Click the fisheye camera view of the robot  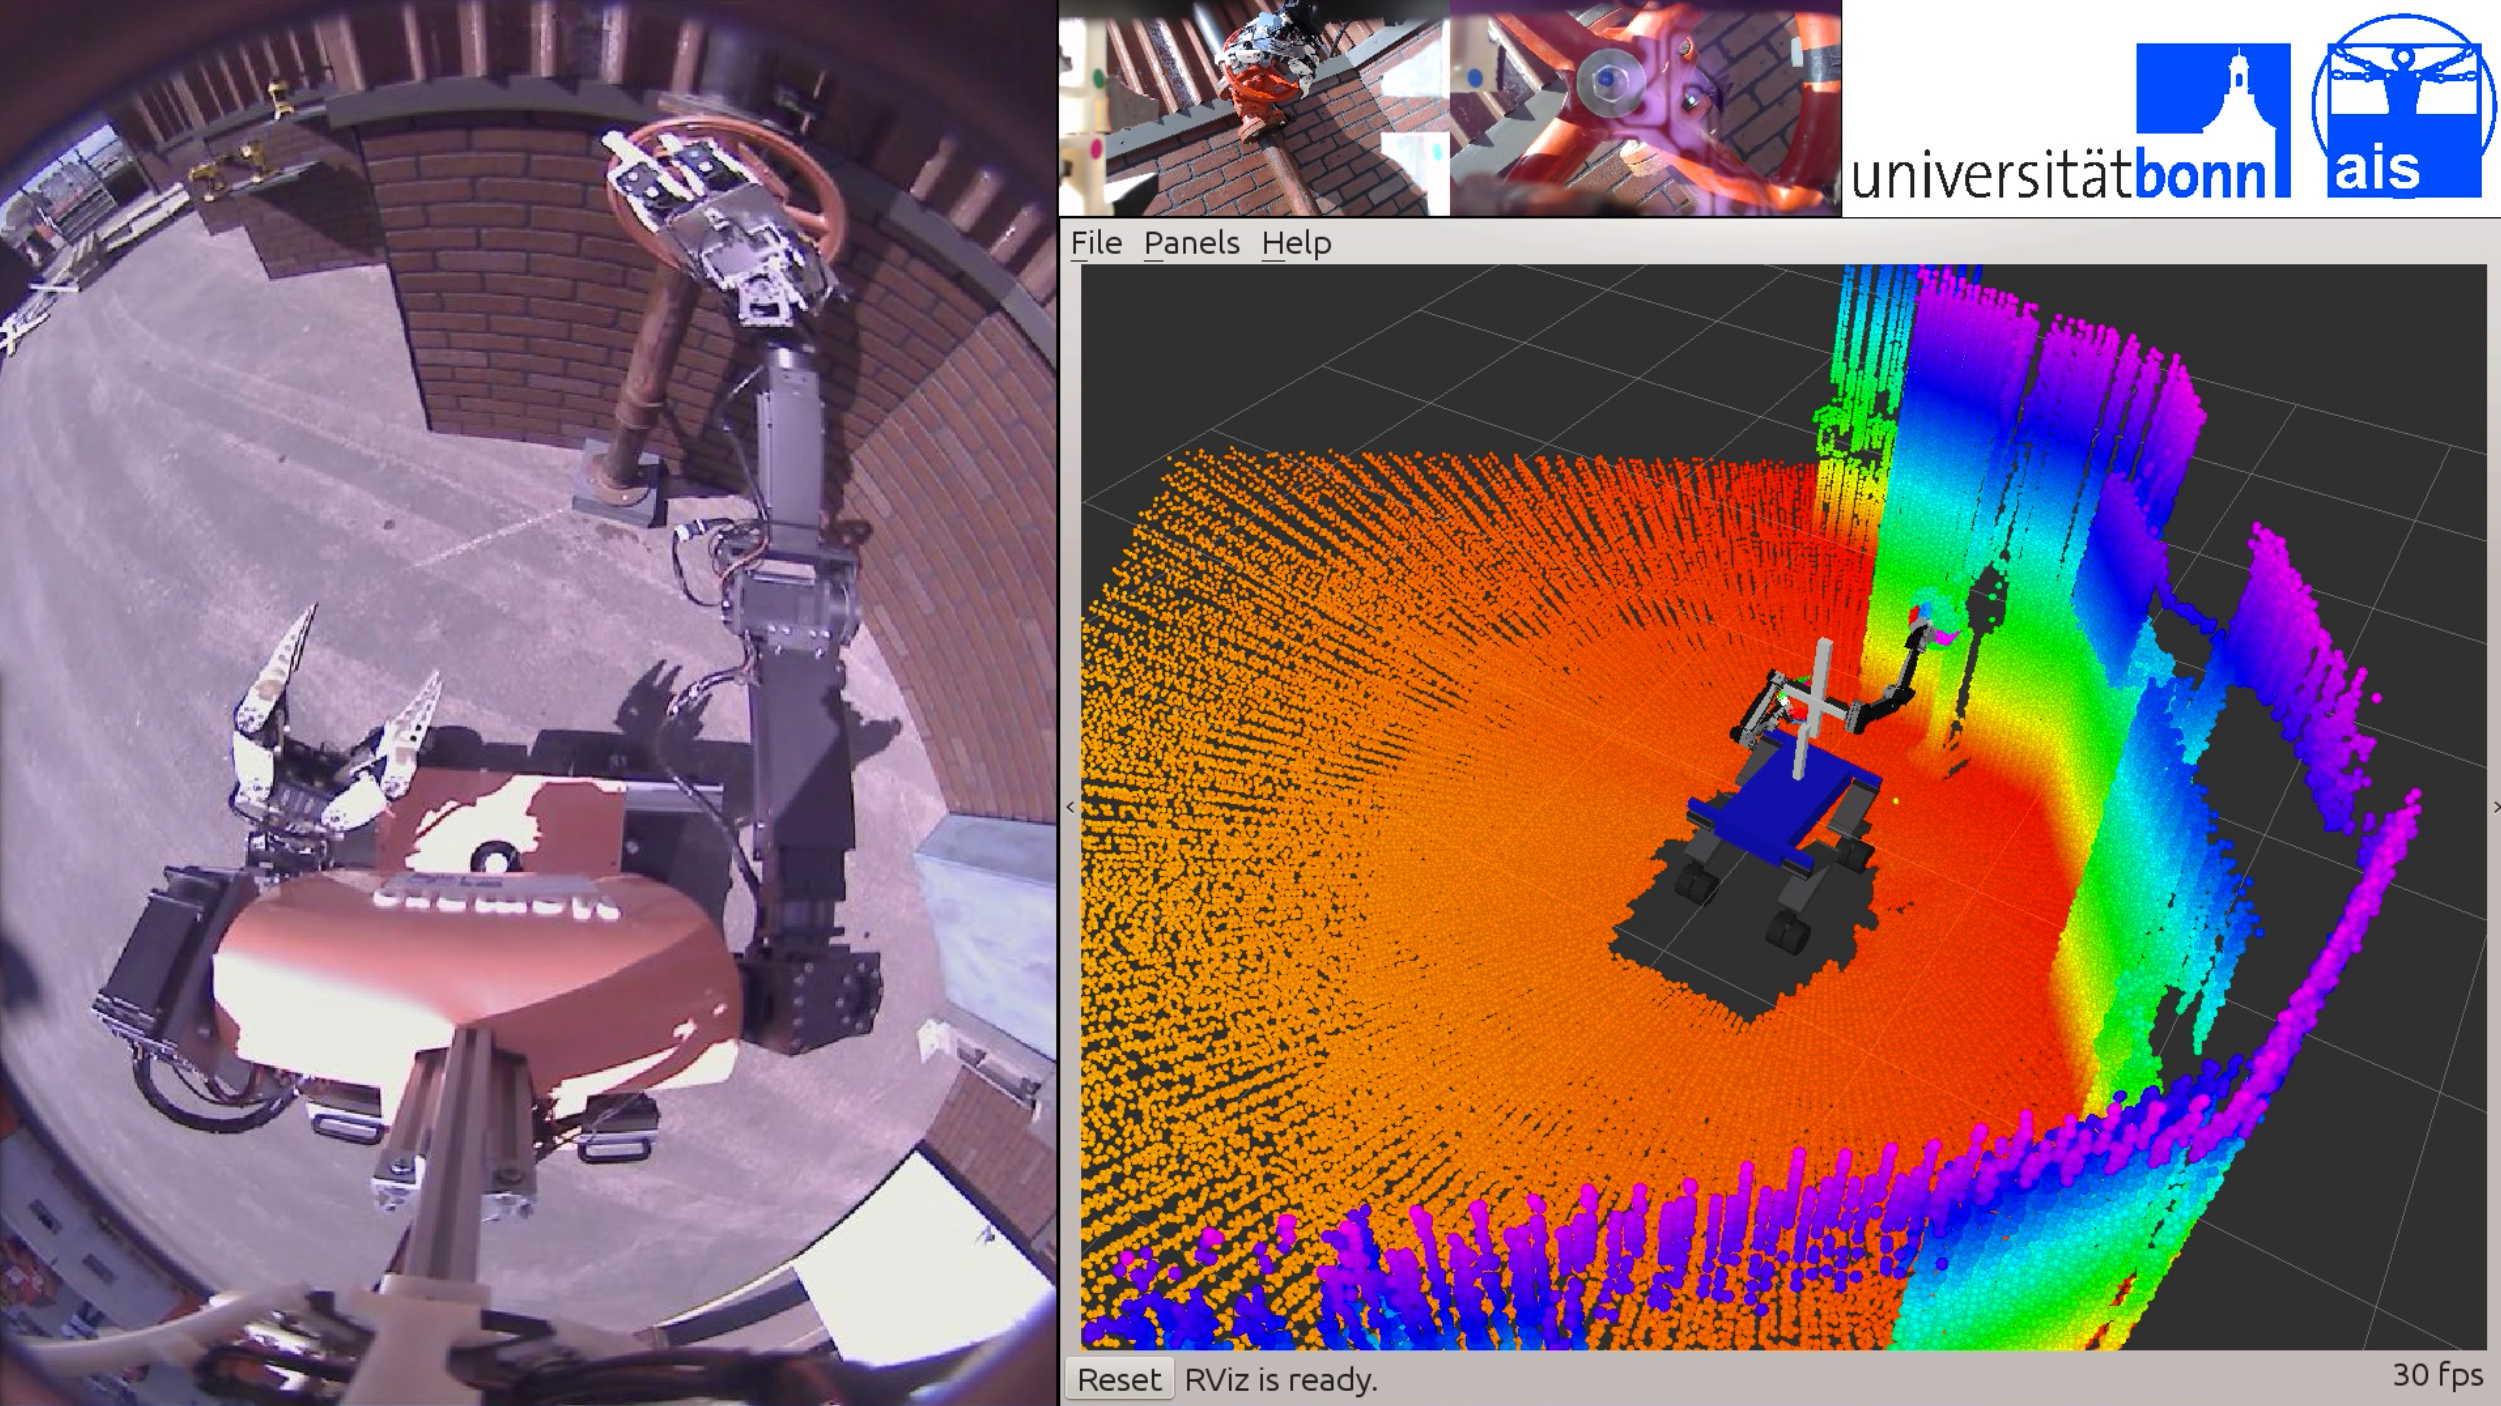coord(528,703)
